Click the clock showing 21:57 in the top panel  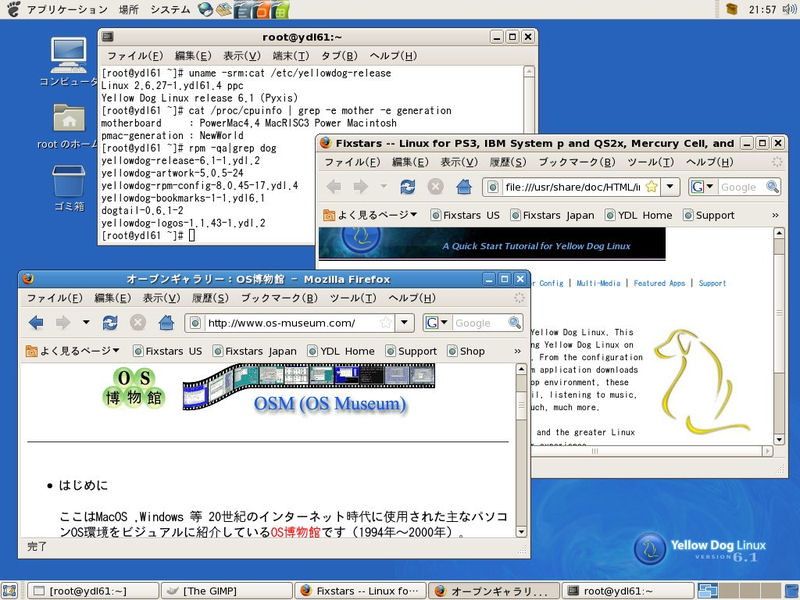[762, 9]
